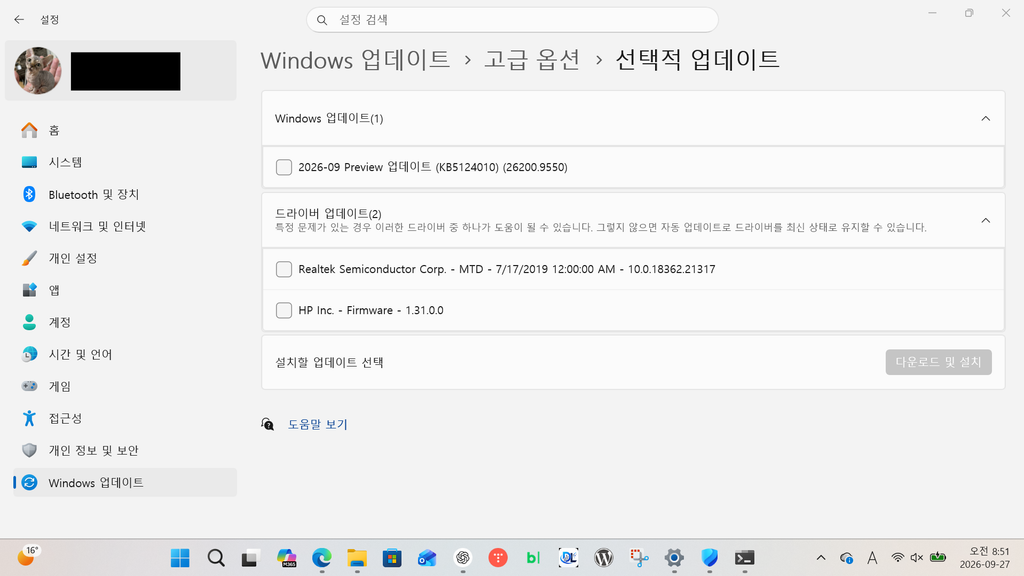Click the battery tray icon

(x=938, y=558)
